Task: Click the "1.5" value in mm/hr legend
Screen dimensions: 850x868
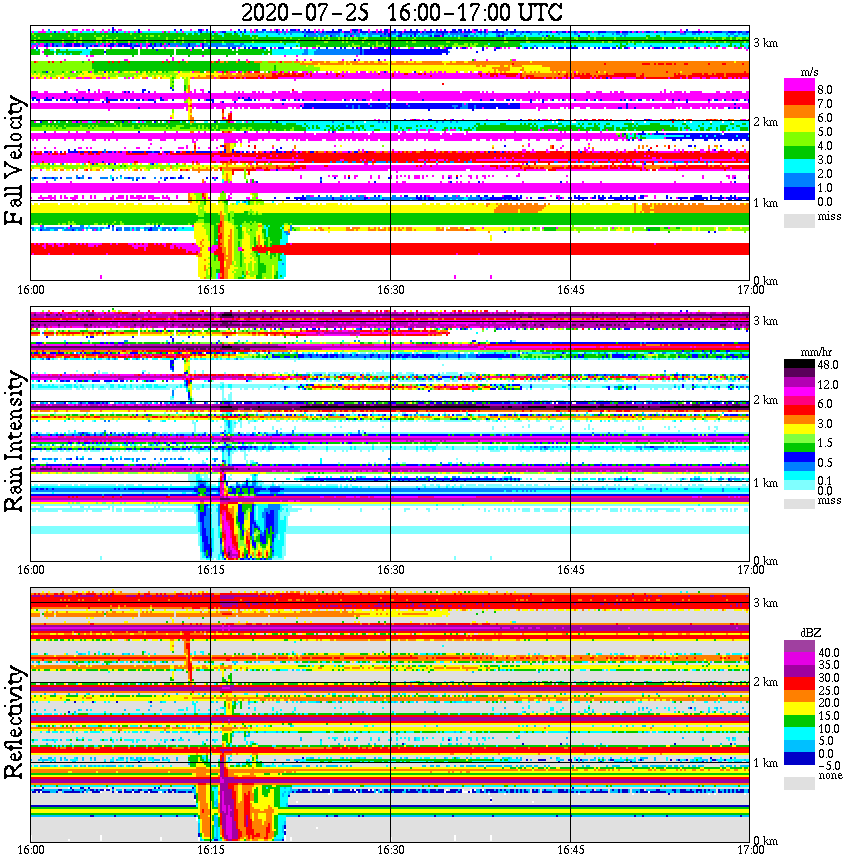Action: coord(825,442)
